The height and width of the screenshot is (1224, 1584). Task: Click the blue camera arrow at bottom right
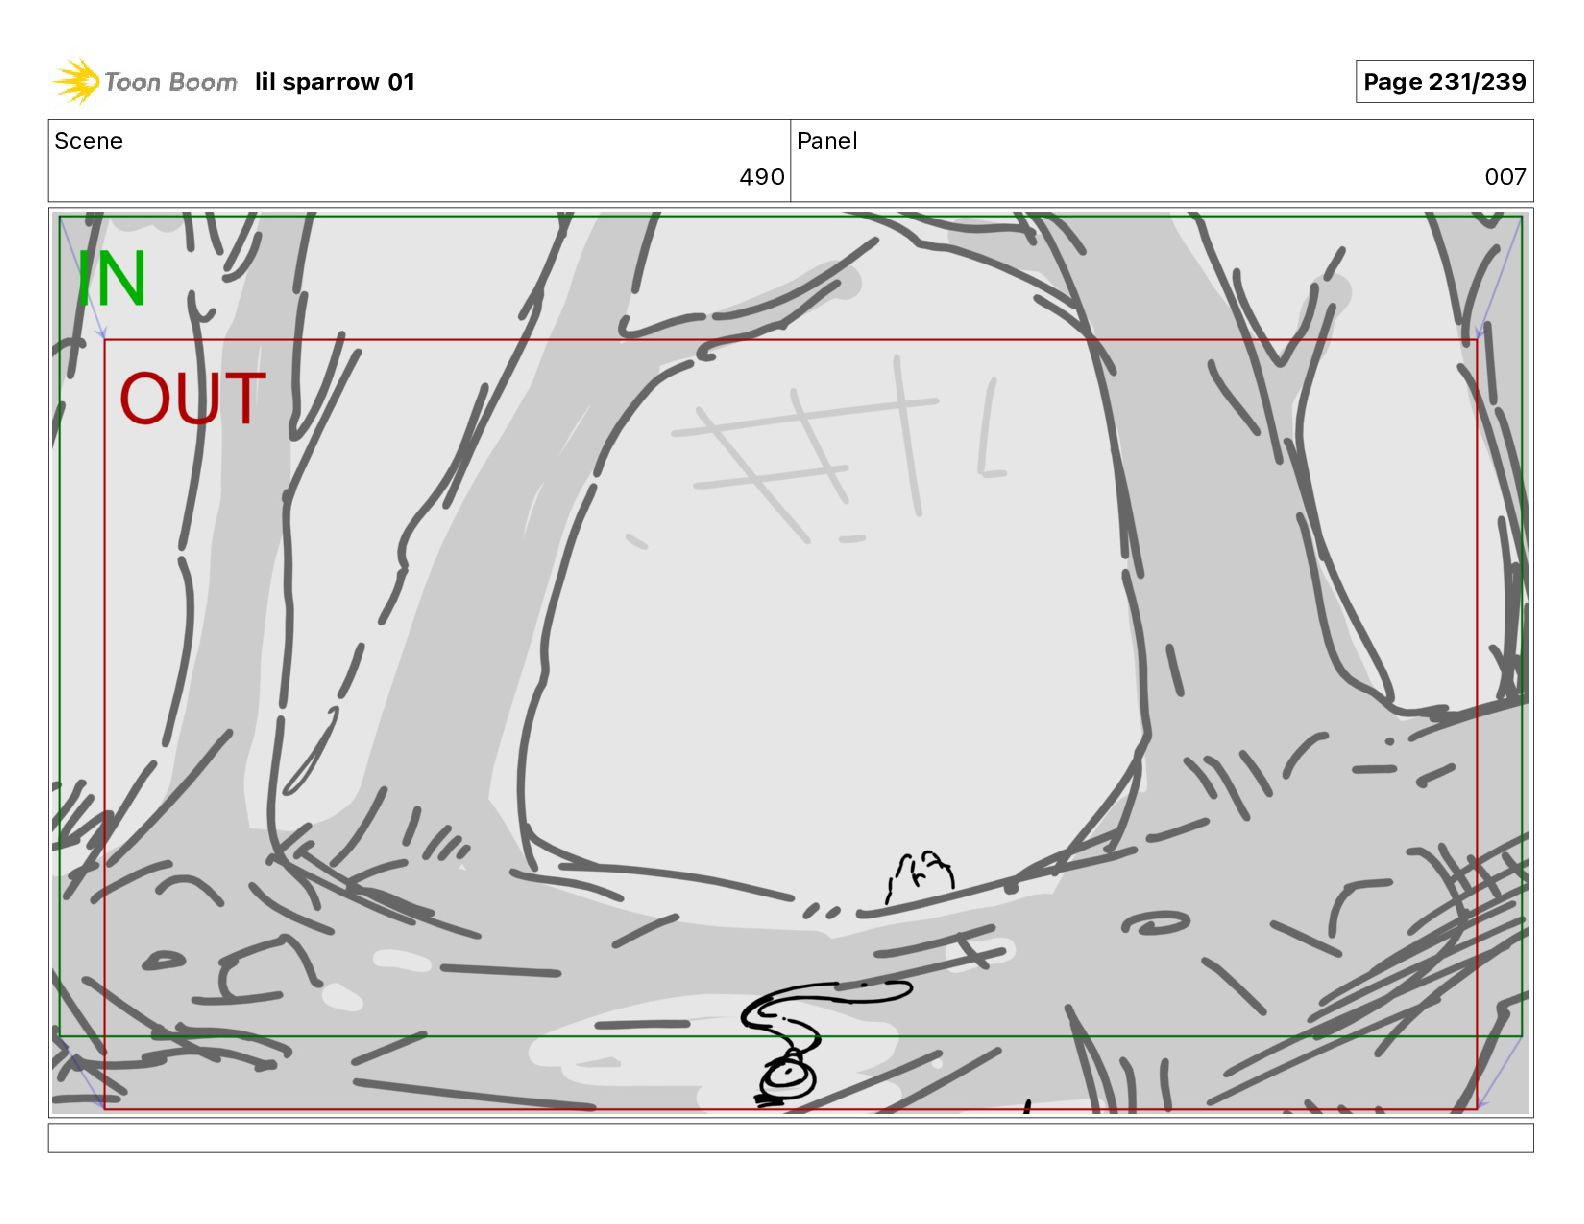pyautogui.click(x=1499, y=1072)
